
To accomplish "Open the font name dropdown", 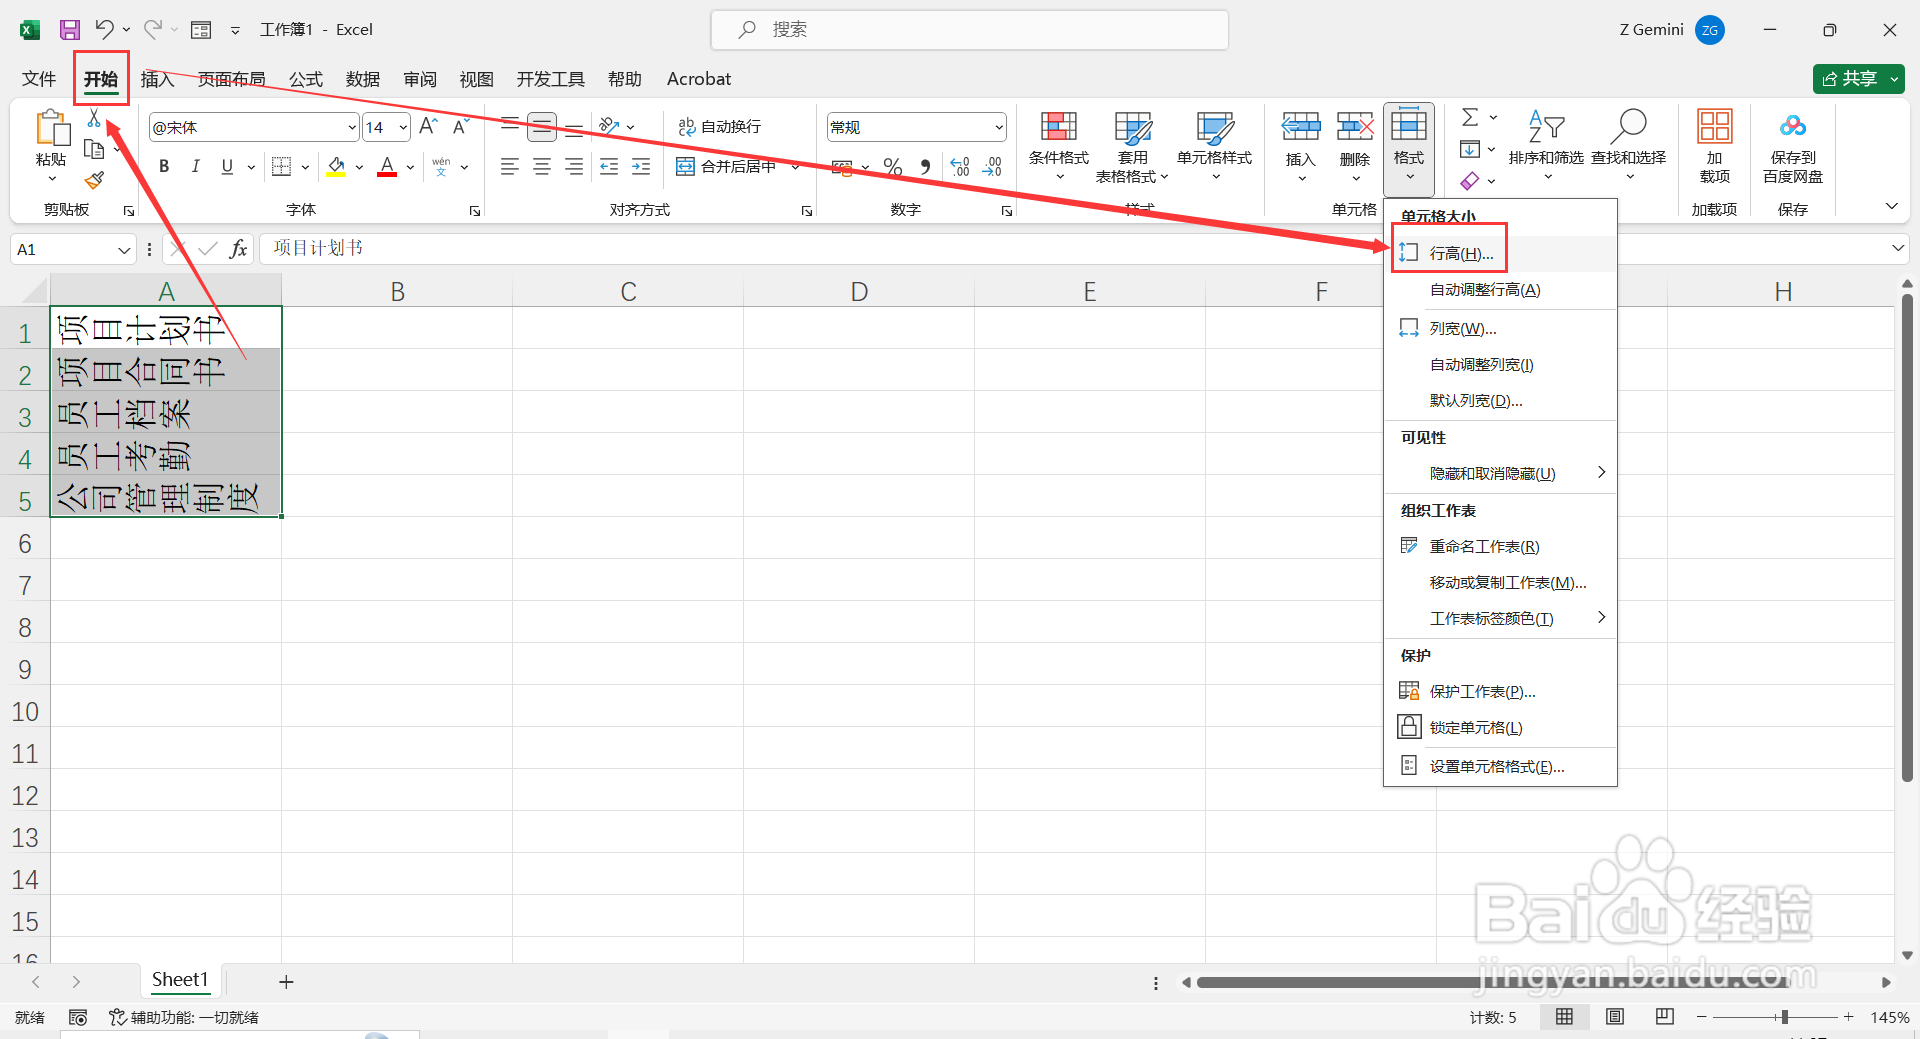I will coord(352,128).
